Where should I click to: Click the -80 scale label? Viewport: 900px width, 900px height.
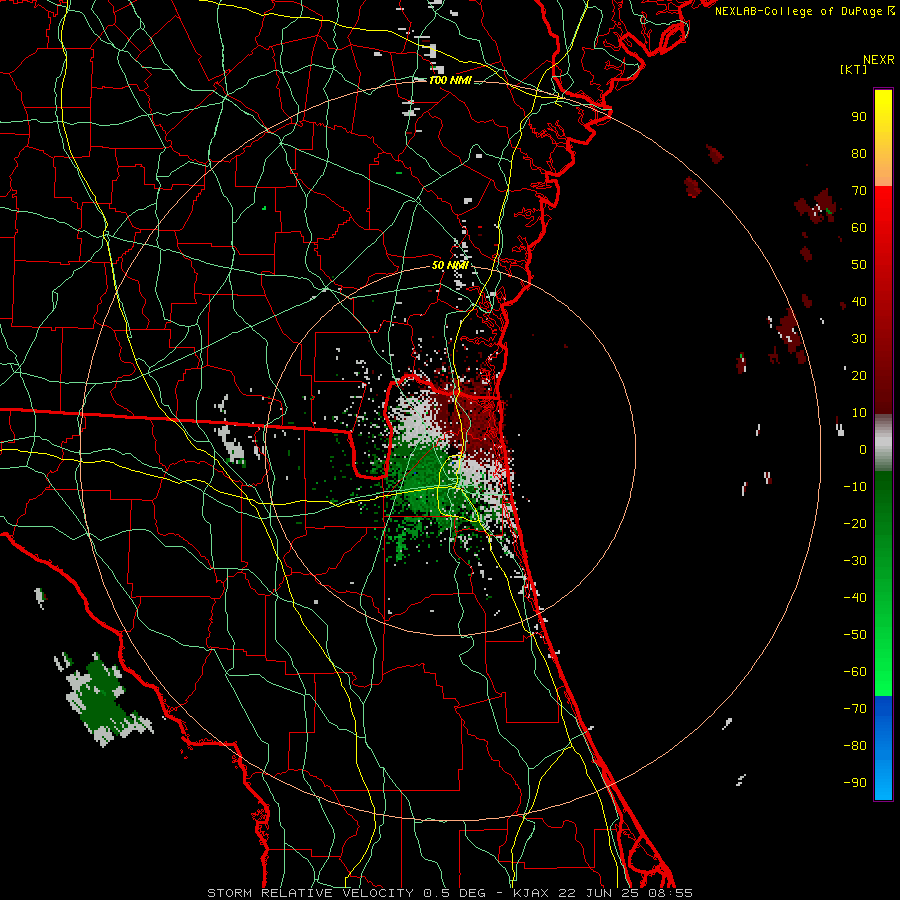coord(855,746)
